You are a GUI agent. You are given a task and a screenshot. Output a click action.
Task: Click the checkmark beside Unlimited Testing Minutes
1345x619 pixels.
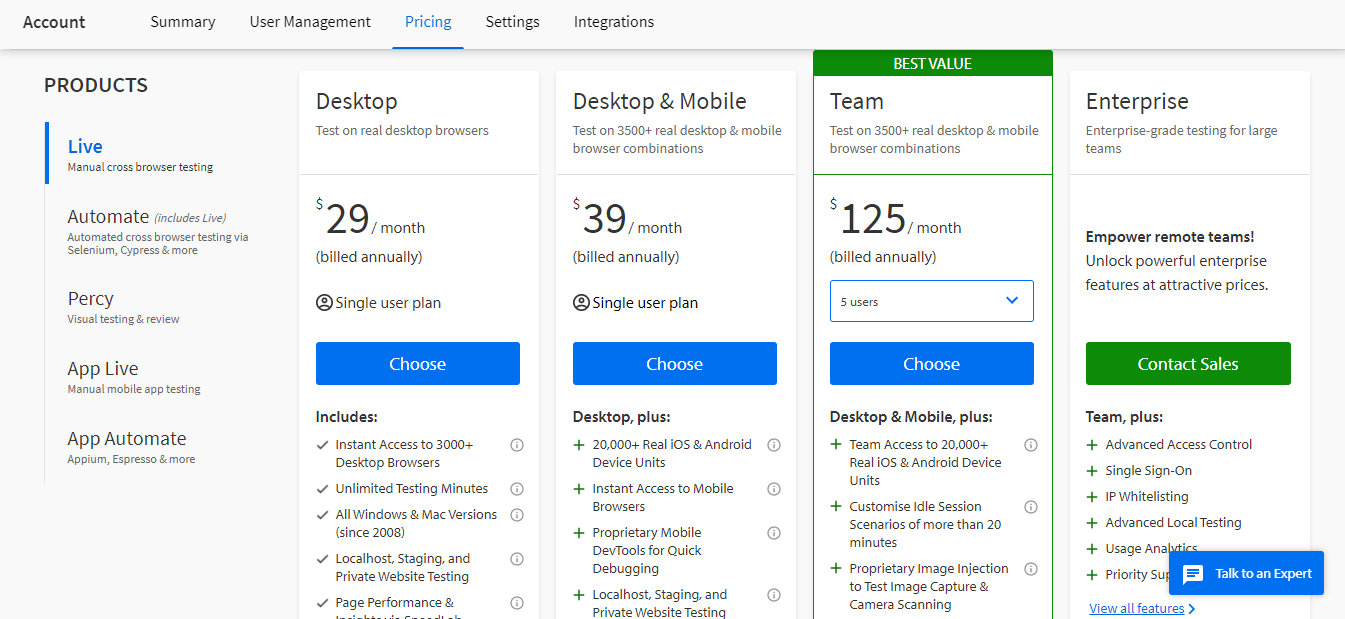click(322, 489)
